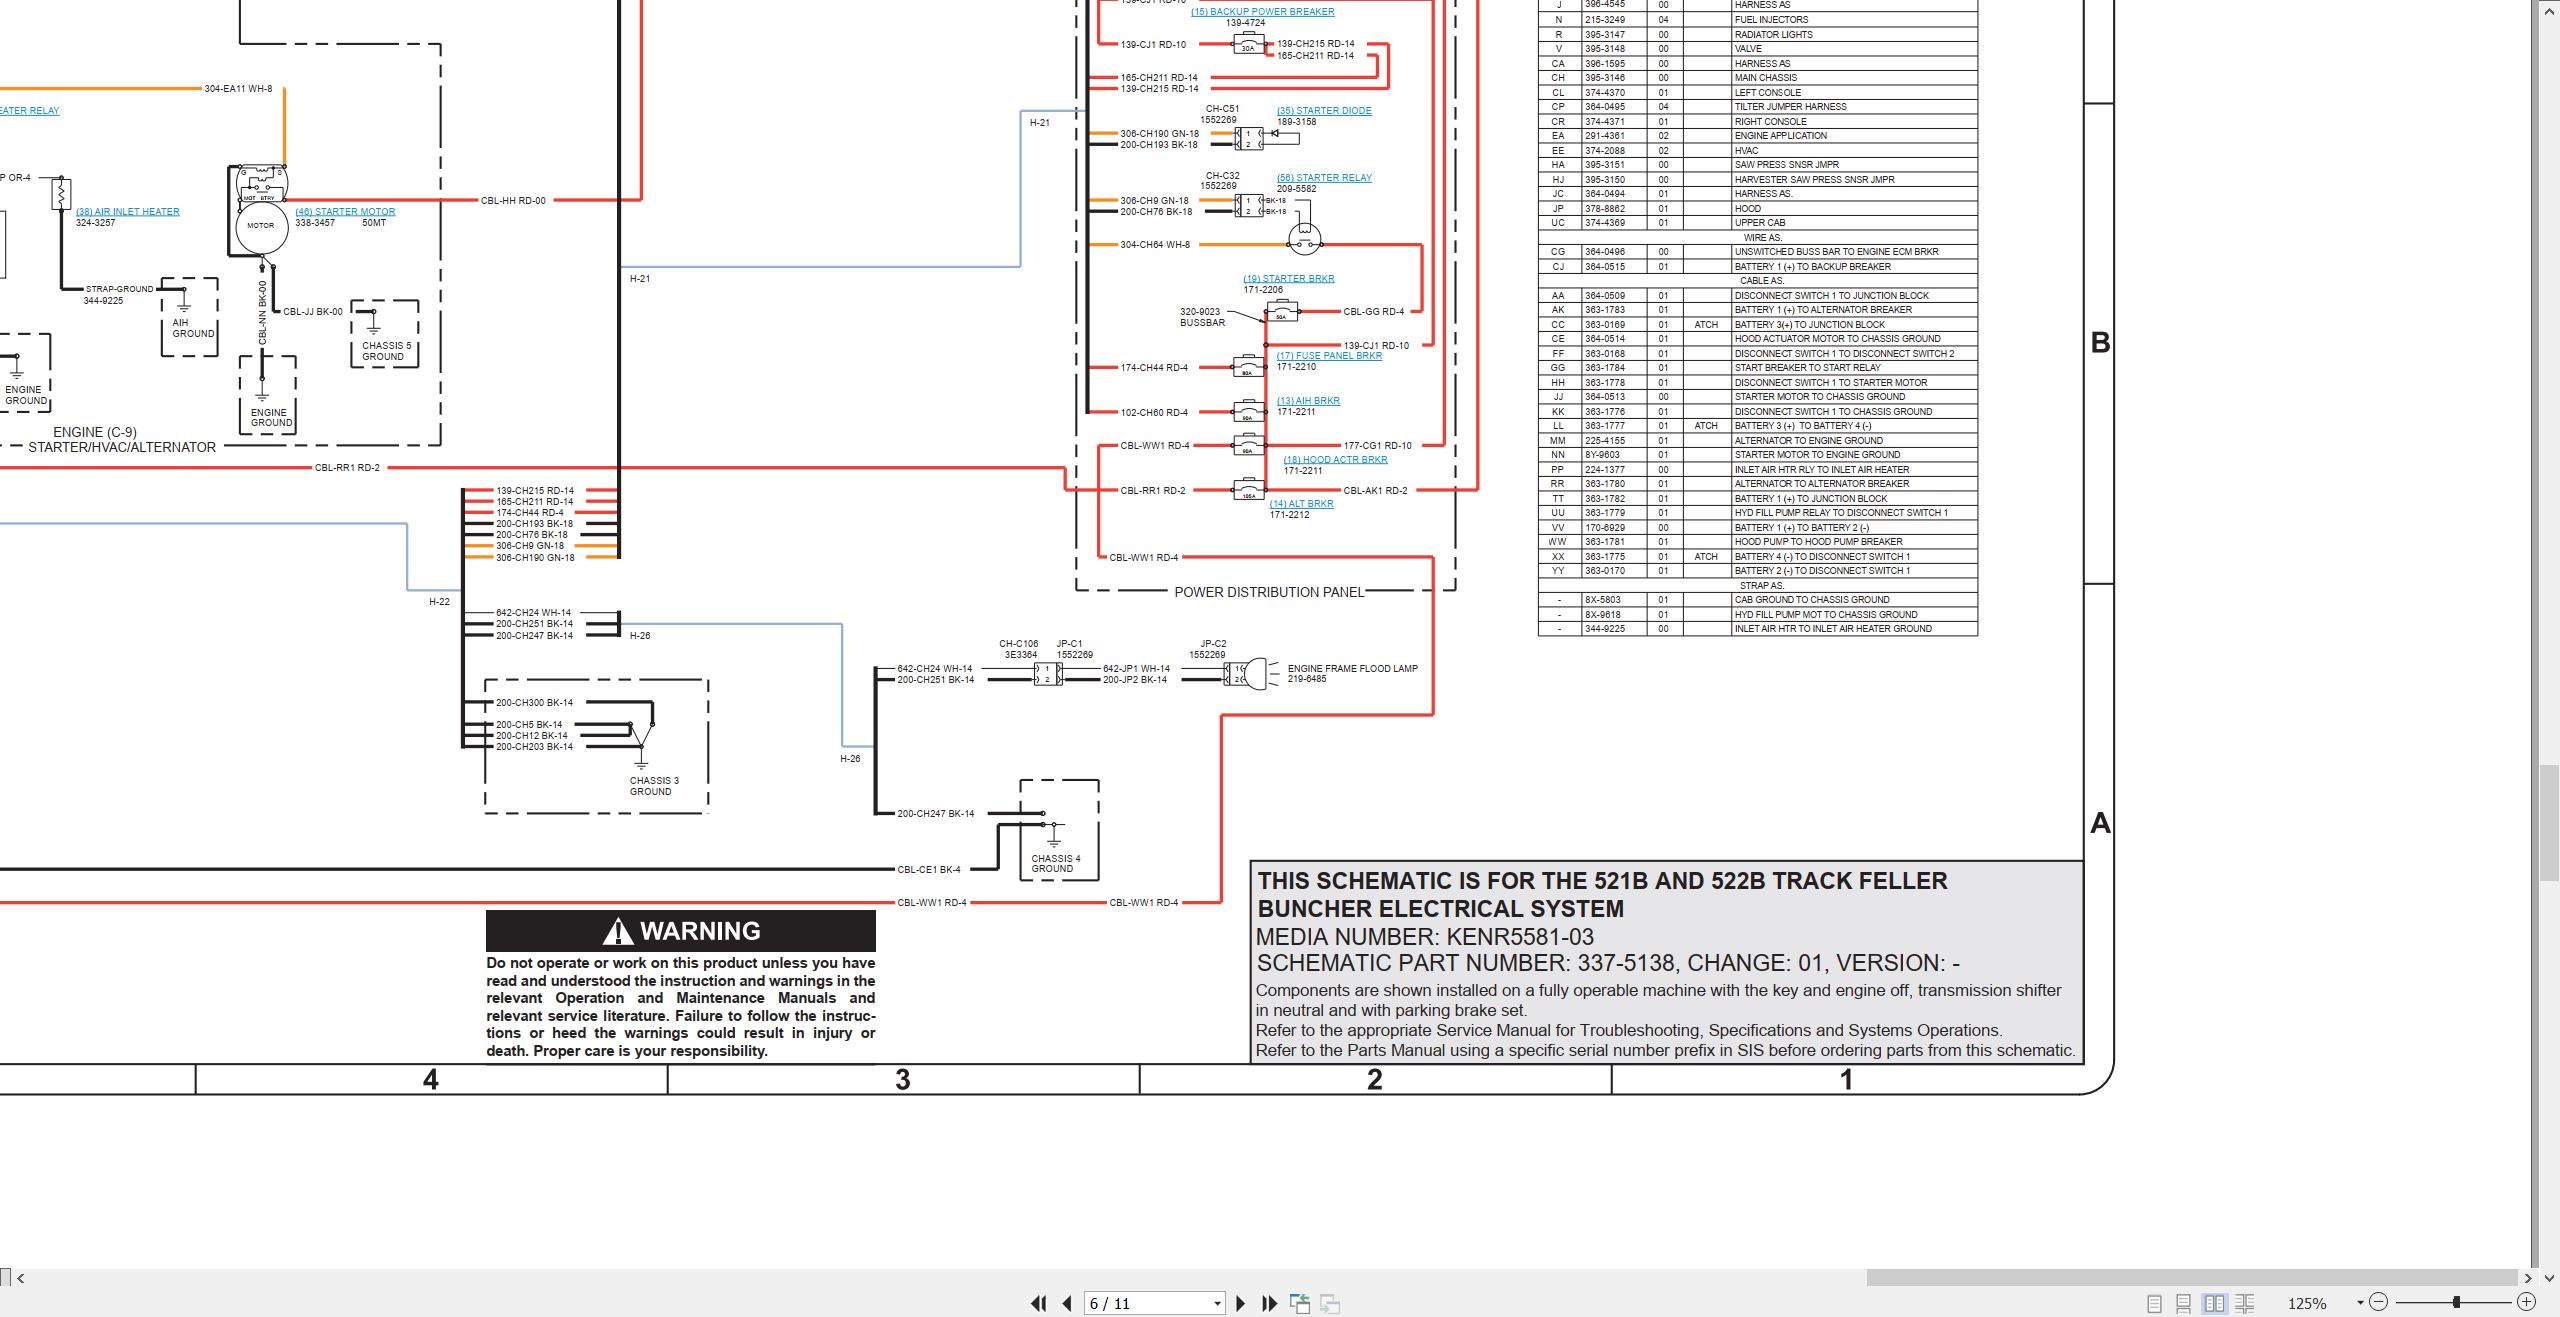The width and height of the screenshot is (2560, 1317).
Task: Open the (17) FUSE PANEL BRKR link
Action: (1329, 356)
